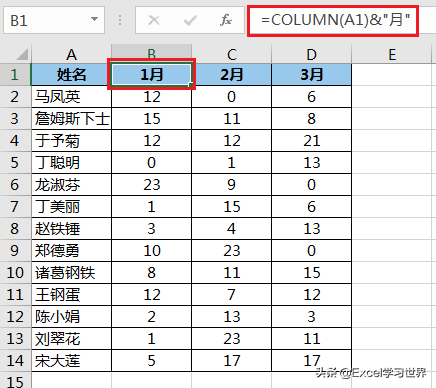Click cell with 姓名 header

[x=71, y=75]
